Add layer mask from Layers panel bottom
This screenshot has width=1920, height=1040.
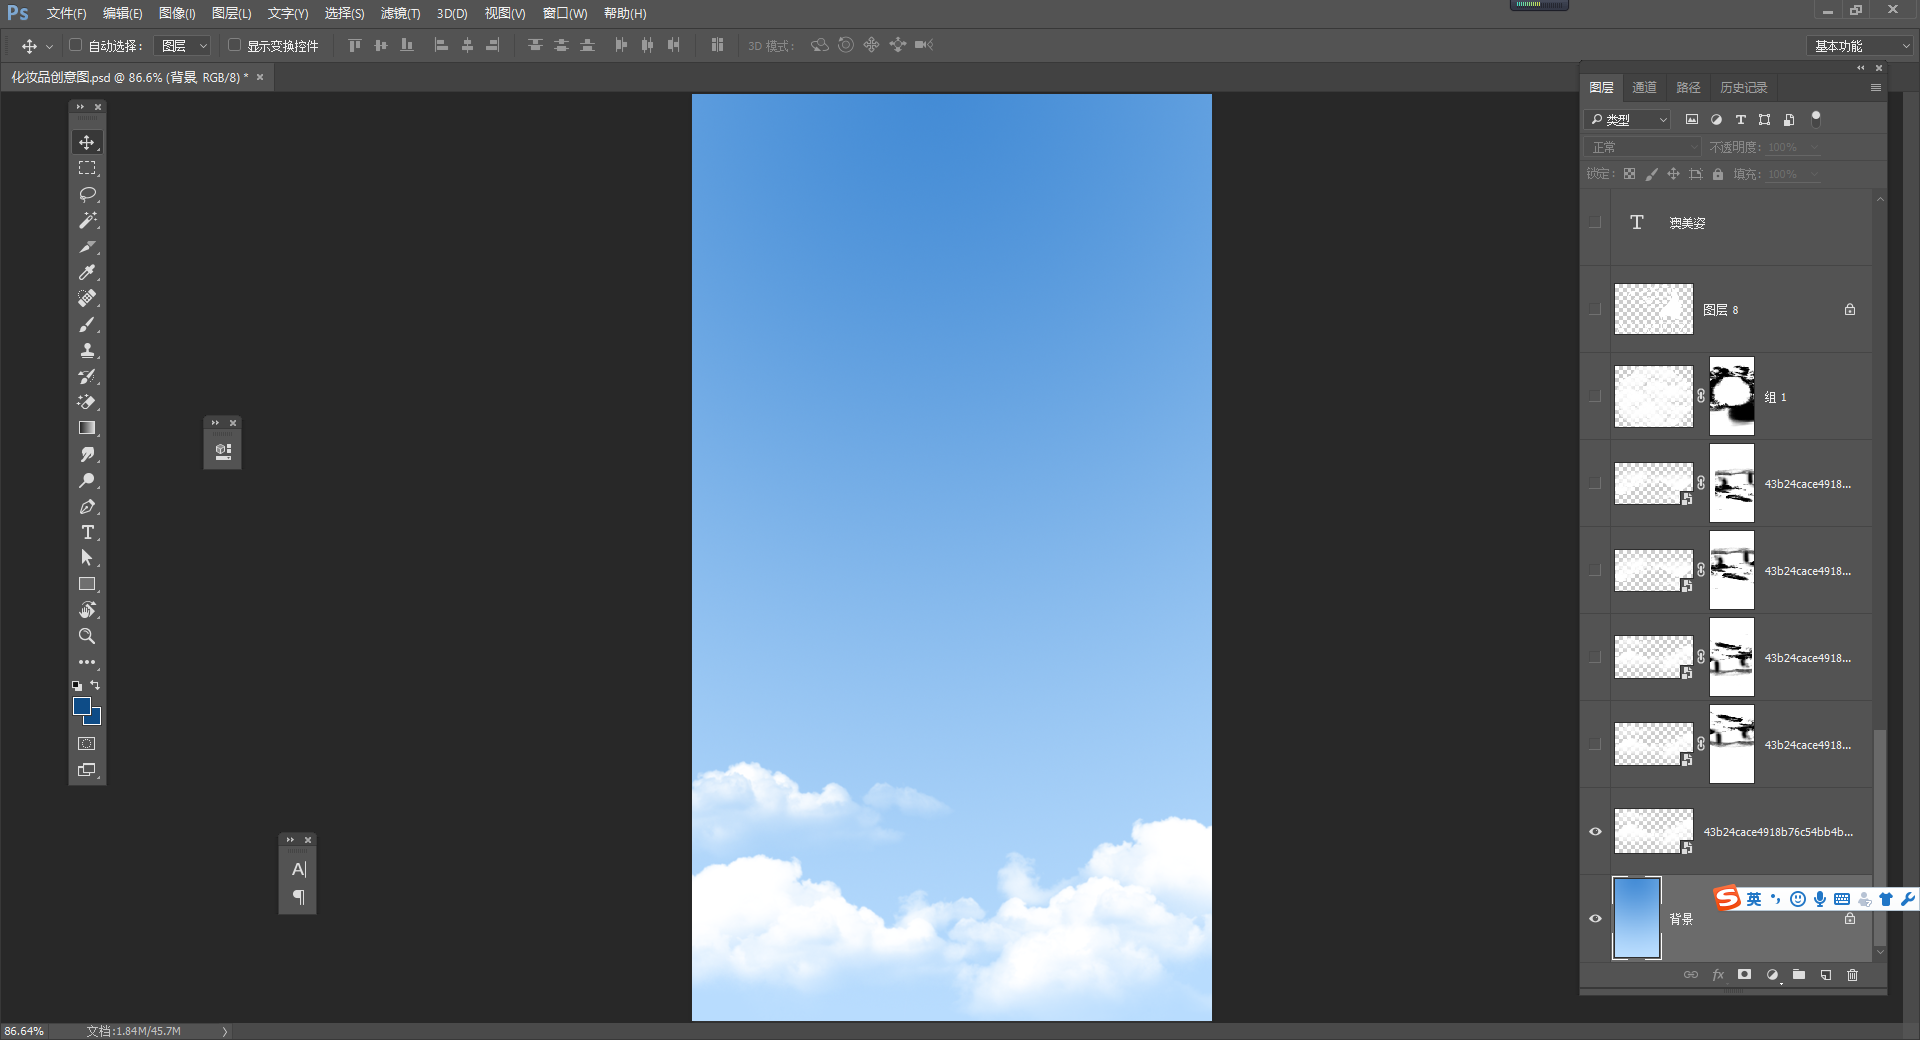pos(1745,974)
